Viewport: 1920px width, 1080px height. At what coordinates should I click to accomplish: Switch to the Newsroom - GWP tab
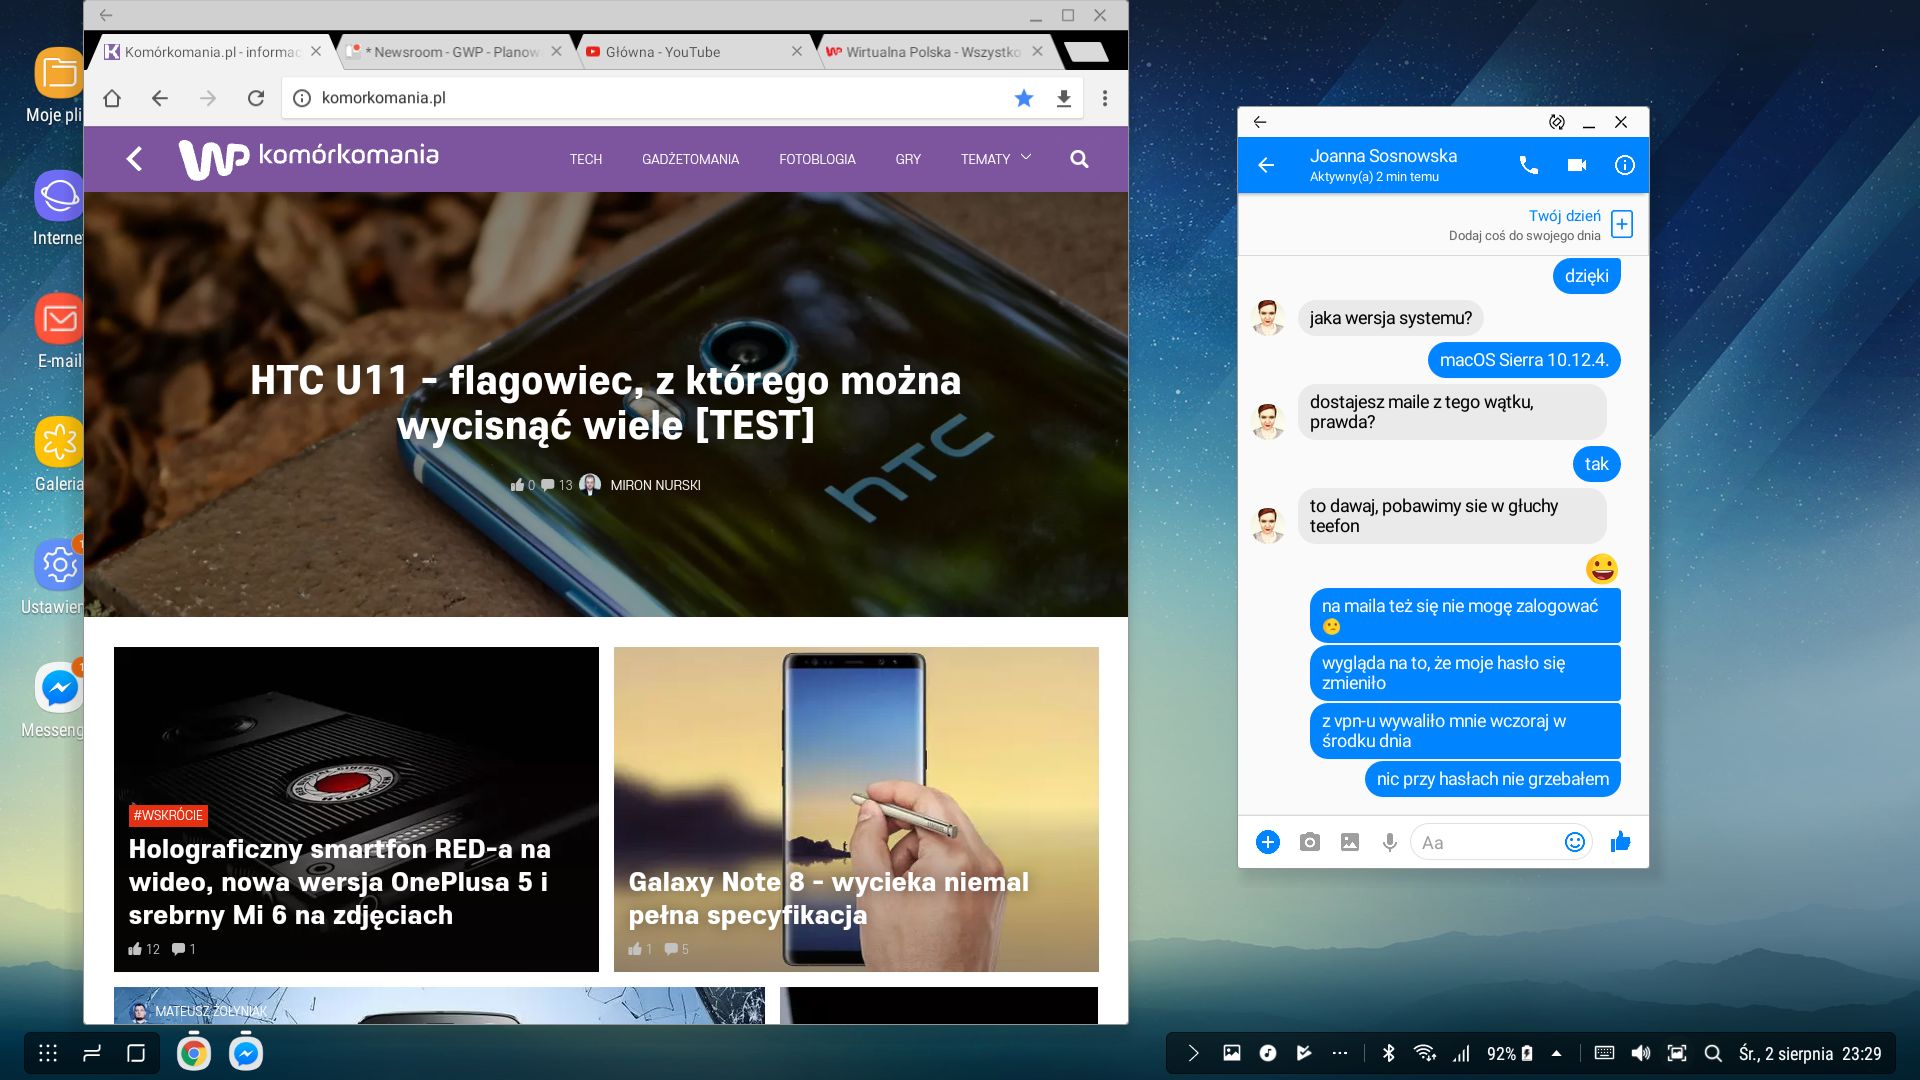[x=453, y=52]
